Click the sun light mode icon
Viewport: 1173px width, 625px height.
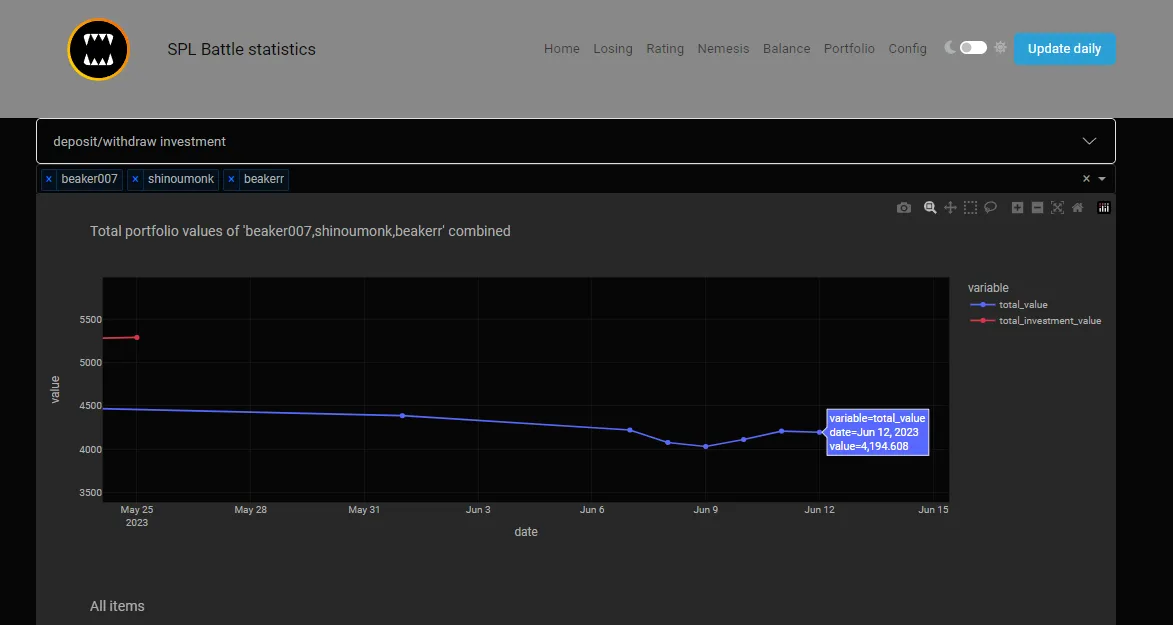pos(1000,48)
